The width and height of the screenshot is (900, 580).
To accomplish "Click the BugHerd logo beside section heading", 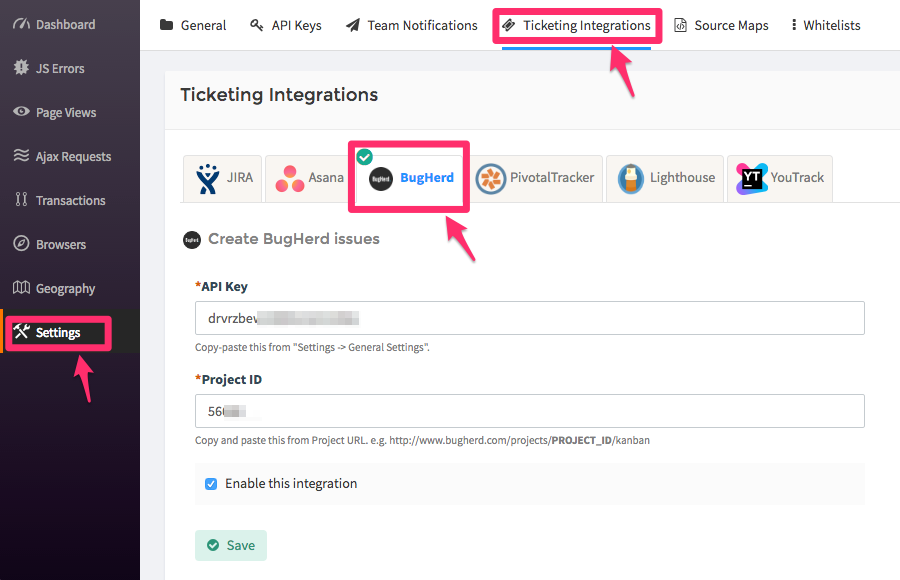I will [x=192, y=239].
